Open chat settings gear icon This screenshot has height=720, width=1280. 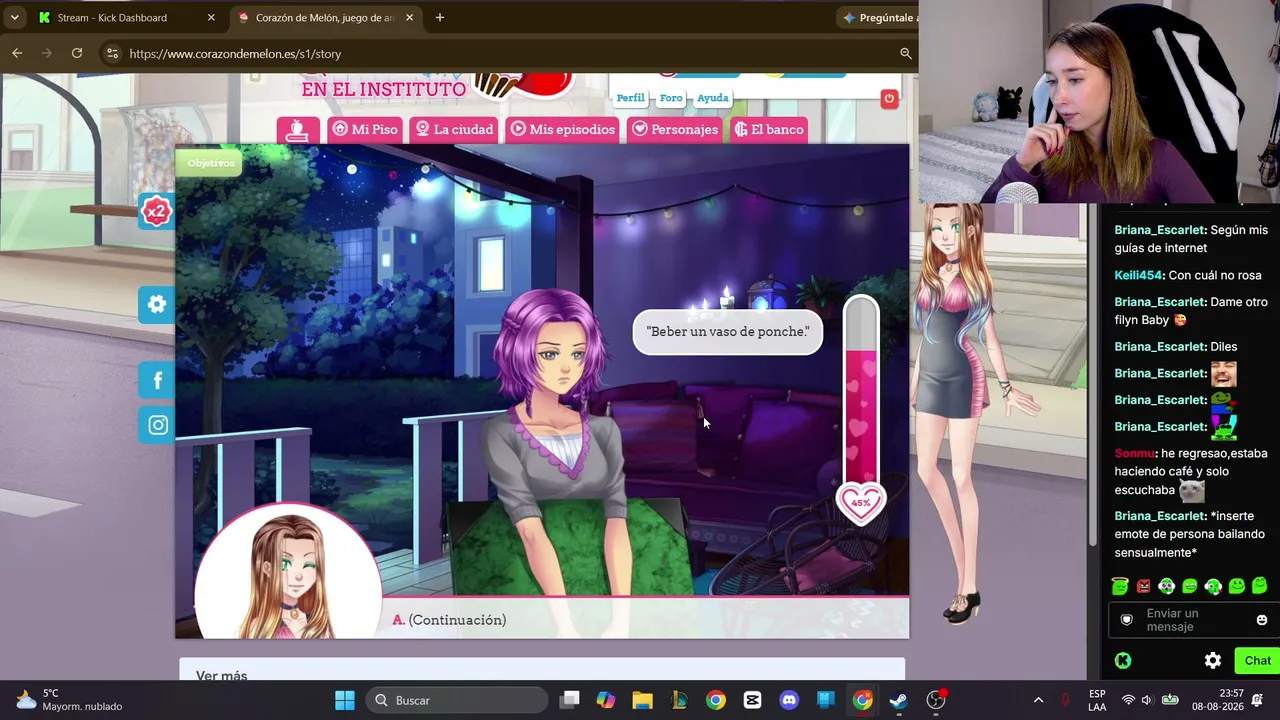[x=1213, y=660]
